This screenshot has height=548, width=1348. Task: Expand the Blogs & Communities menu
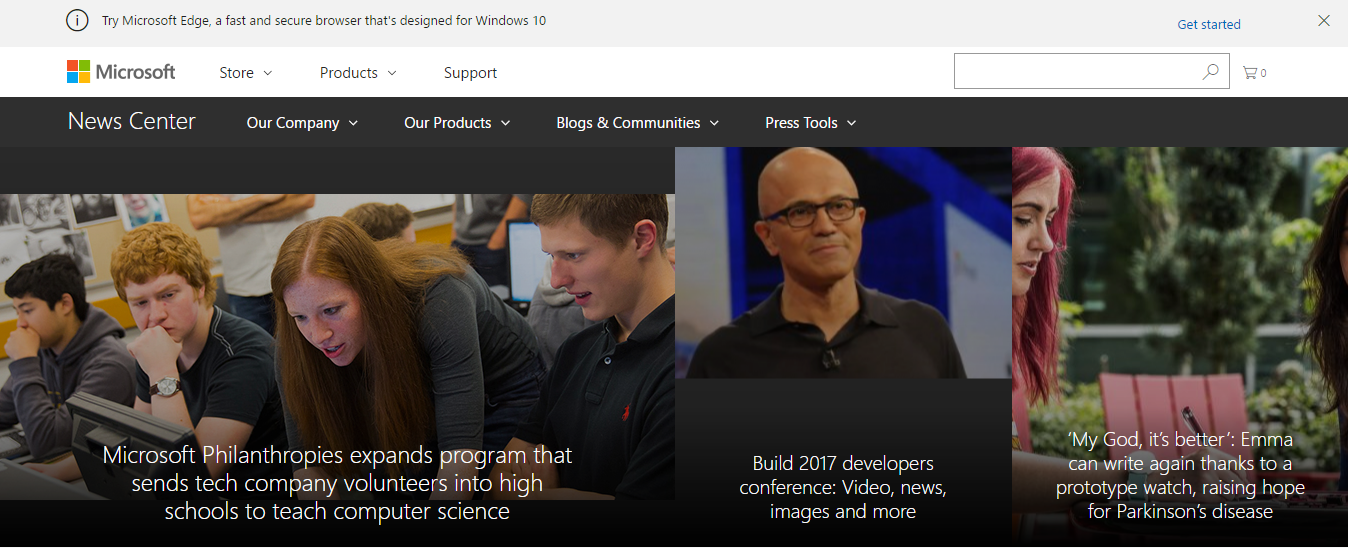[x=638, y=123]
